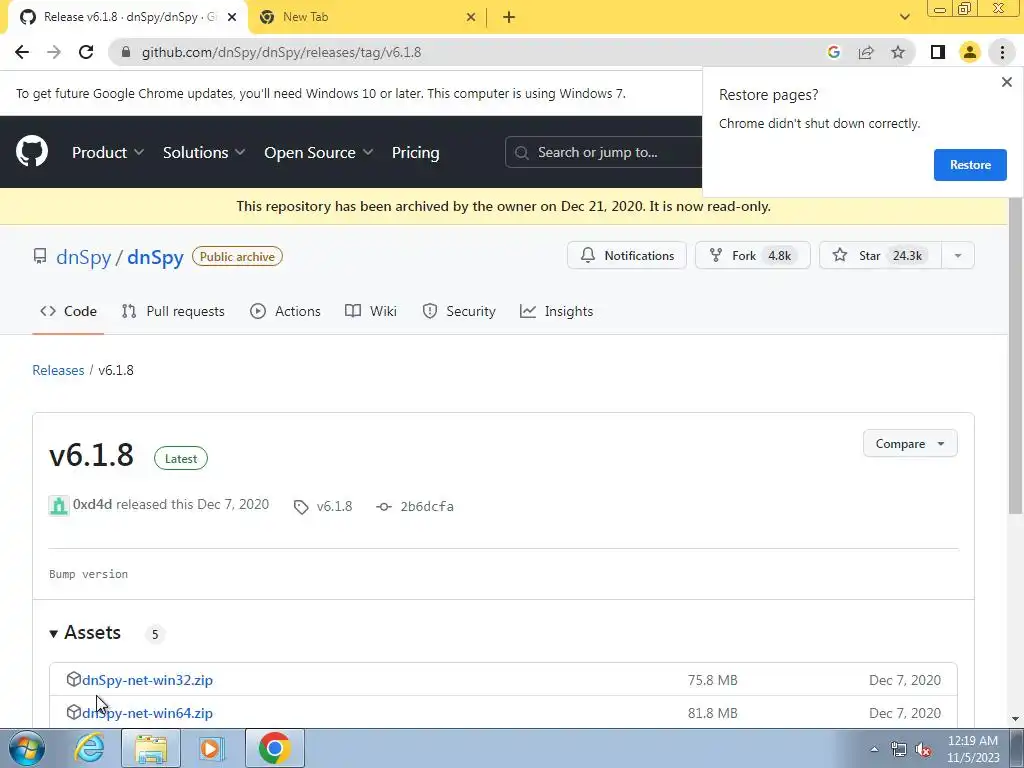The image size is (1024, 768).
Task: Click the padlock site info icon
Action: pos(126,52)
